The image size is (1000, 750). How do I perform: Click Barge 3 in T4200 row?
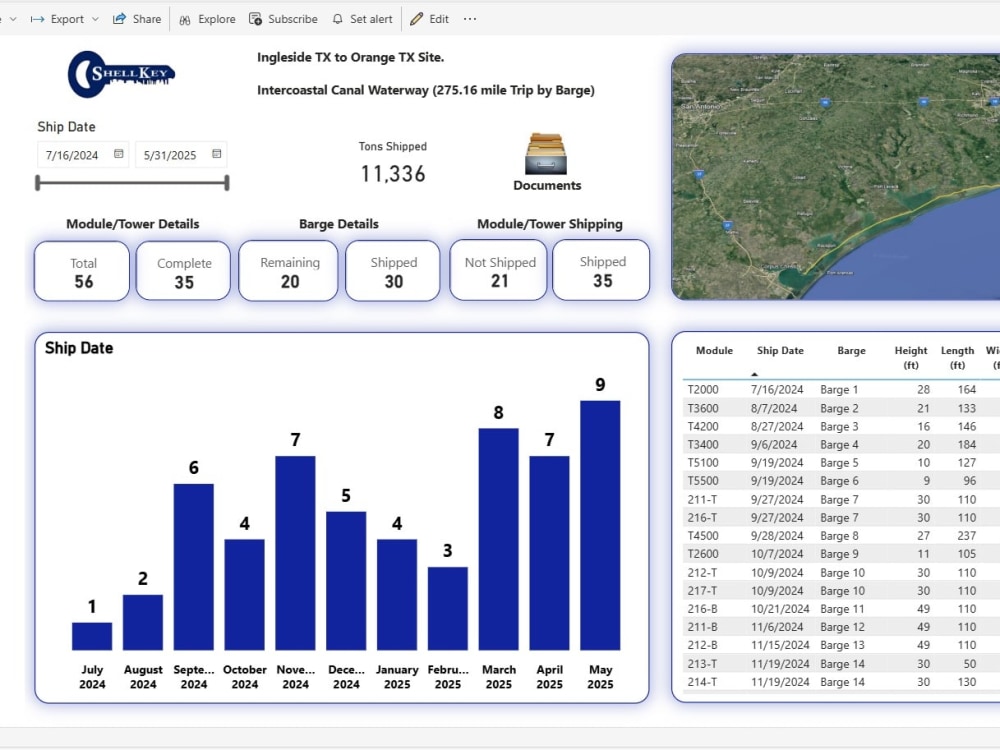click(x=839, y=427)
